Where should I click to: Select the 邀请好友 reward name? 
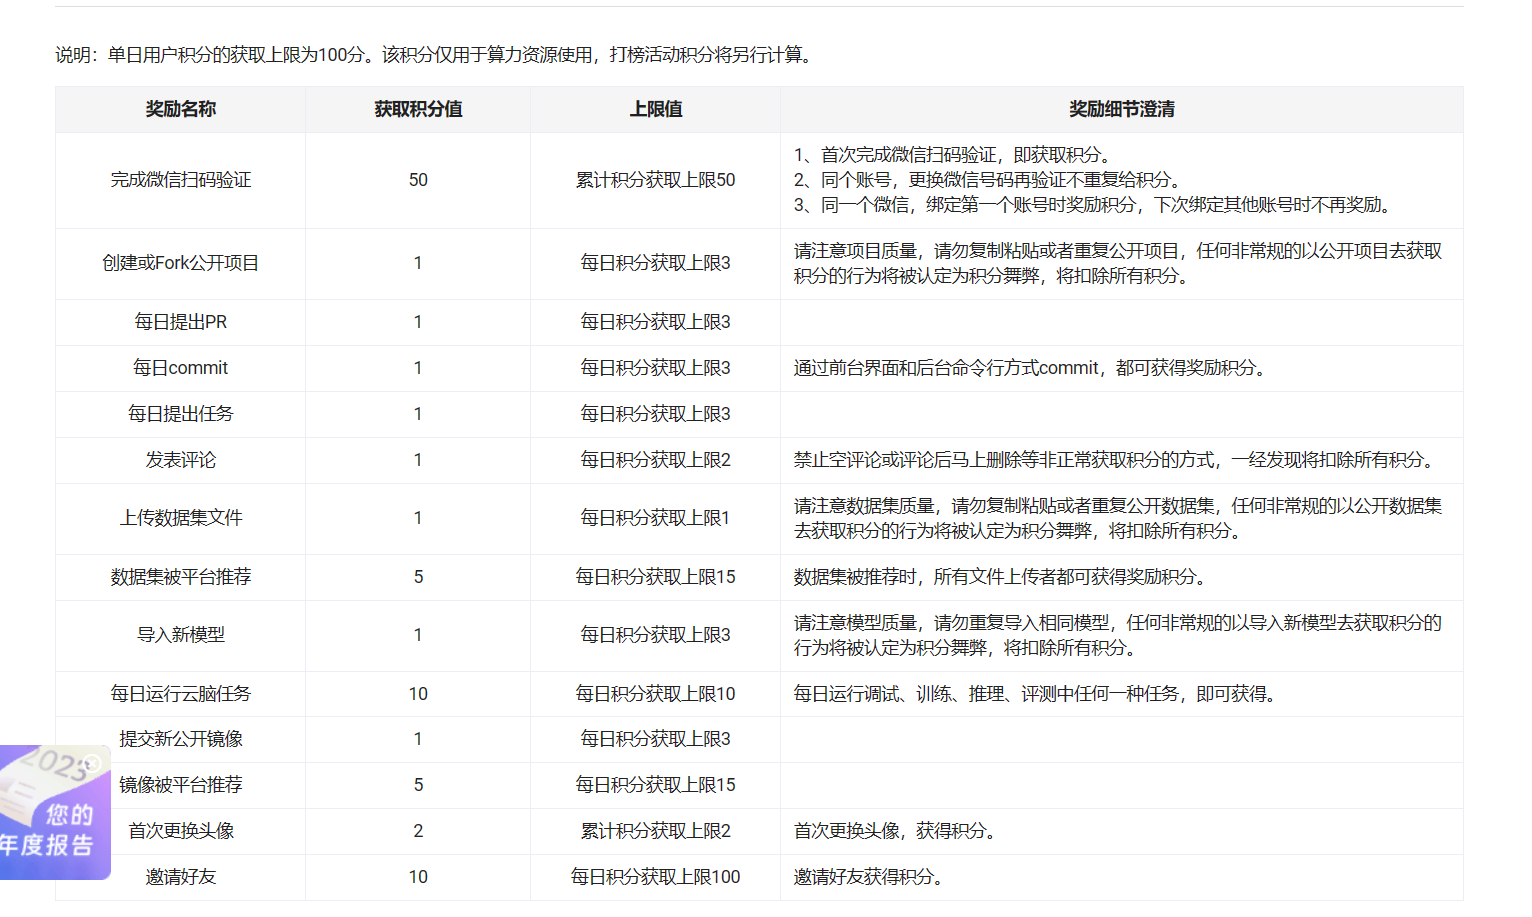click(181, 877)
